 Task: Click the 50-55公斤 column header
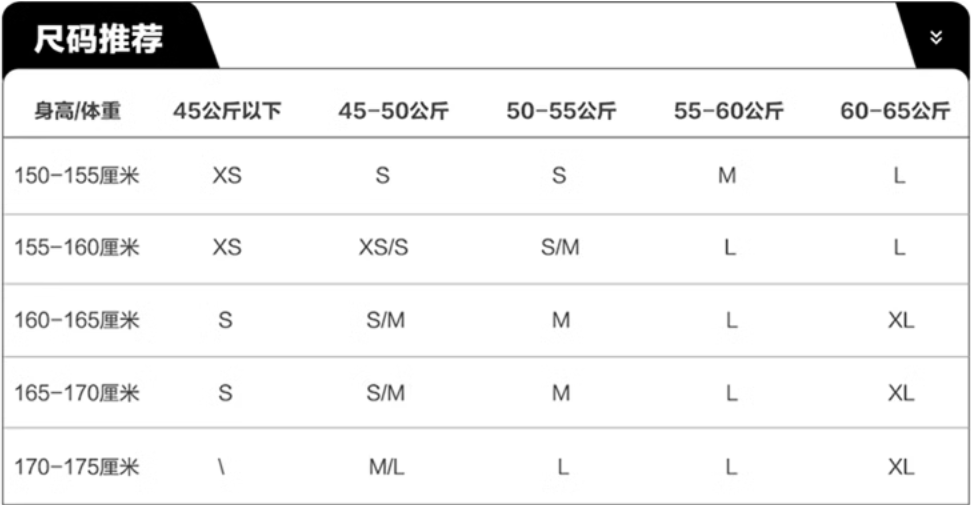560,111
